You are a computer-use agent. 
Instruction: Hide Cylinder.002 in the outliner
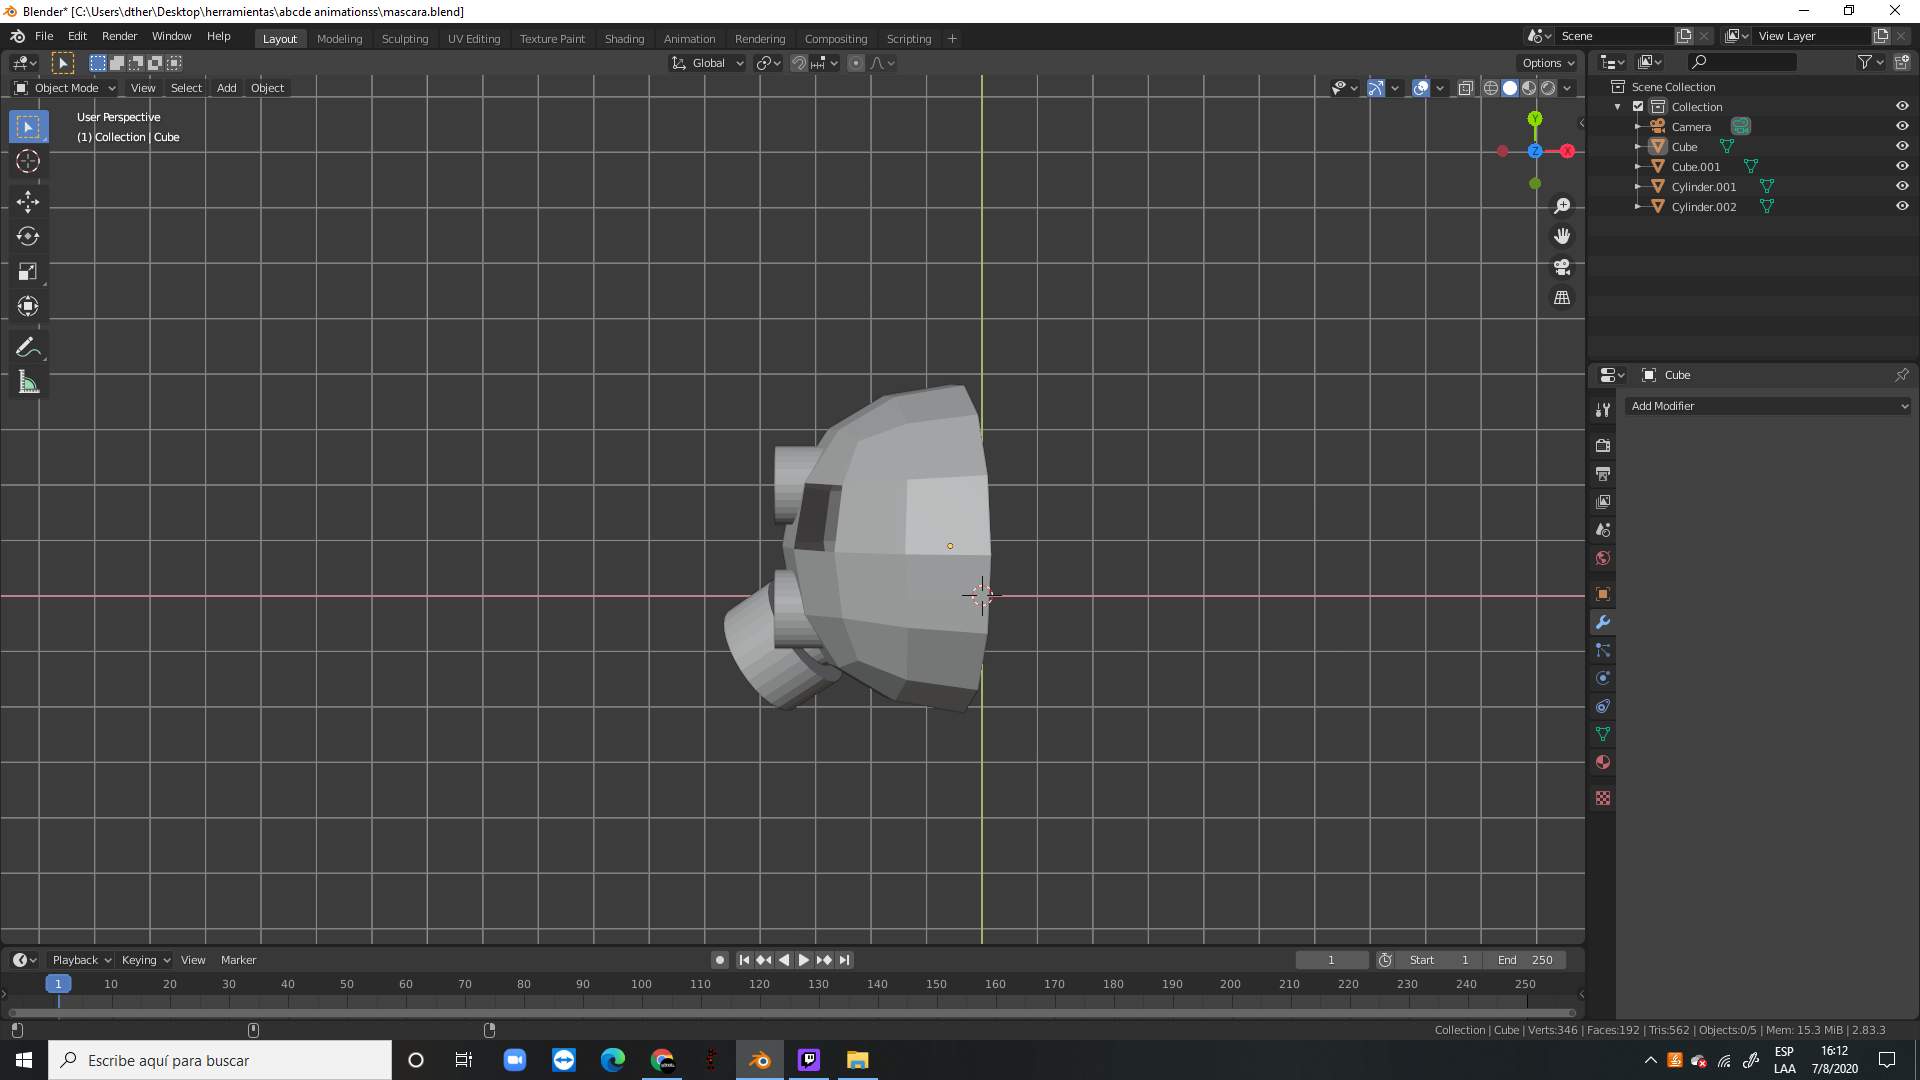pos(1902,206)
